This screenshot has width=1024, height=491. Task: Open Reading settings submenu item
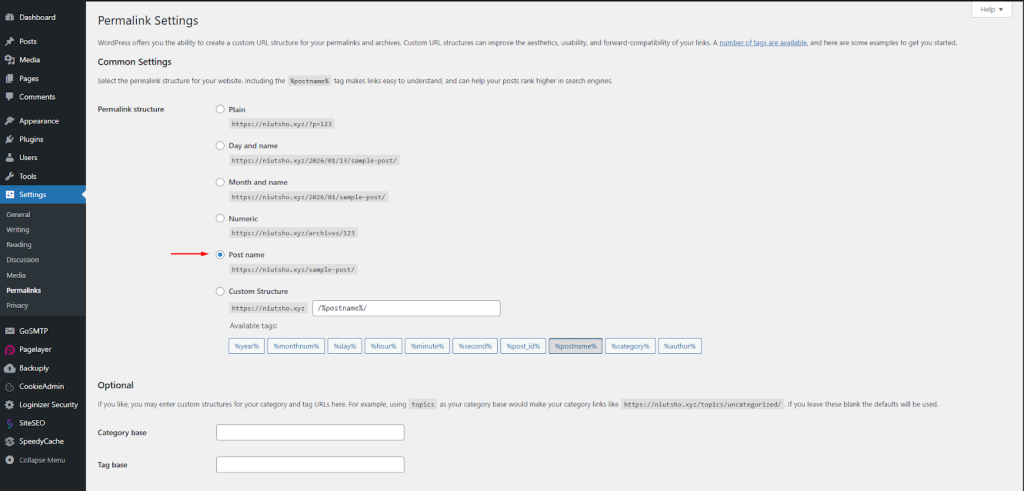click(19, 245)
